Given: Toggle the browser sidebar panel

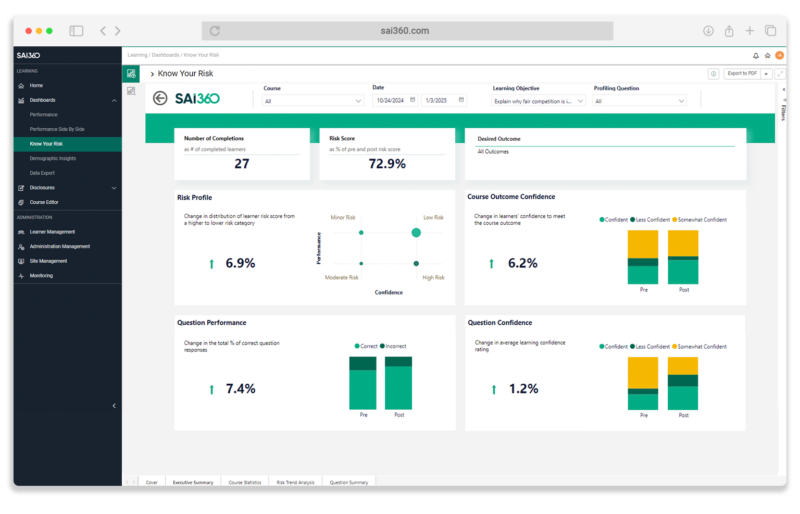Looking at the screenshot, I should [x=76, y=31].
